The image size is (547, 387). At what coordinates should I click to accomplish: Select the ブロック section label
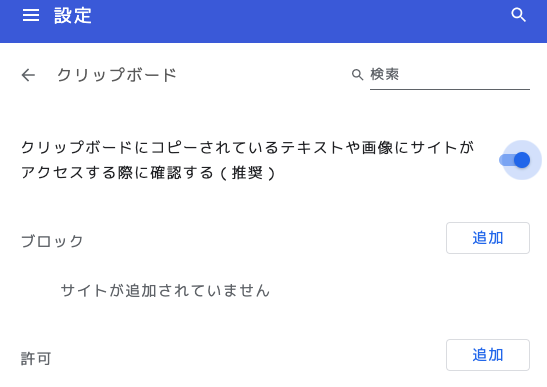(x=52, y=241)
